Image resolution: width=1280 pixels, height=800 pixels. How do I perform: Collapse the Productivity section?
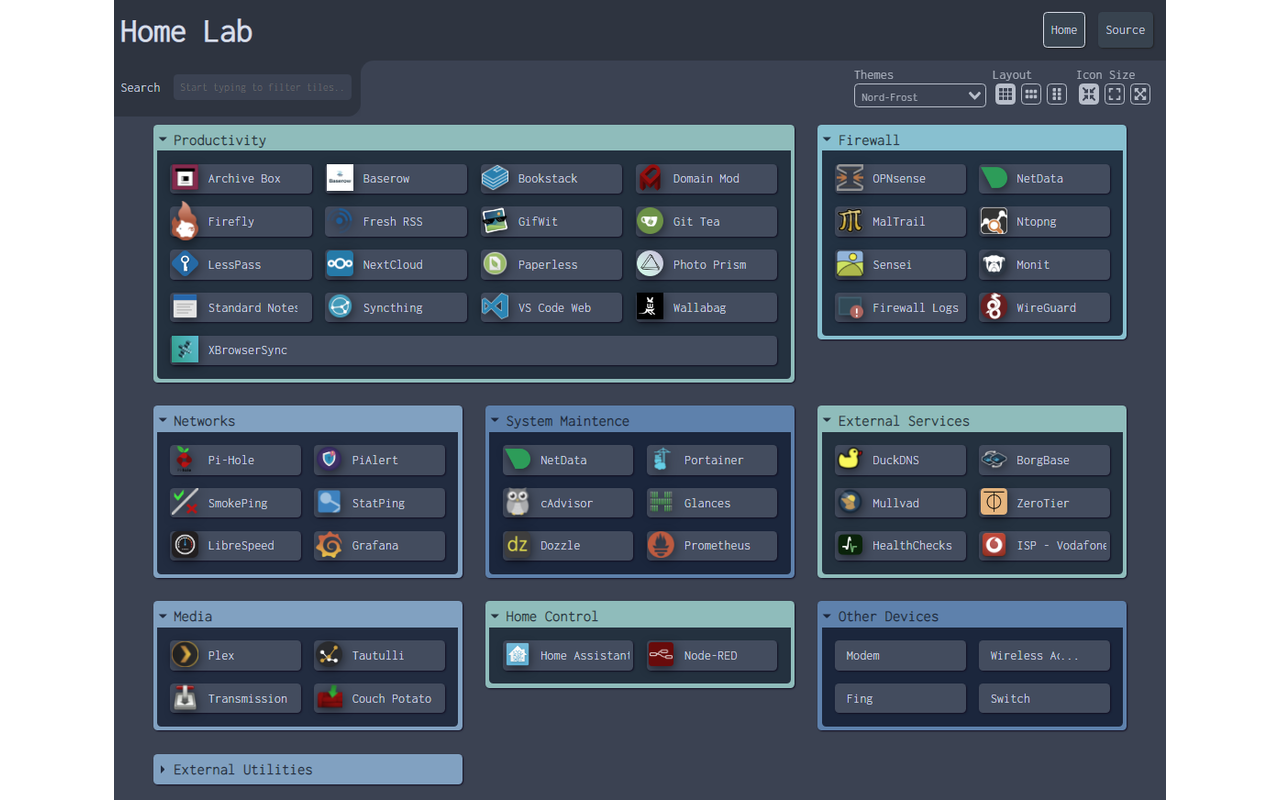pyautogui.click(x=474, y=140)
